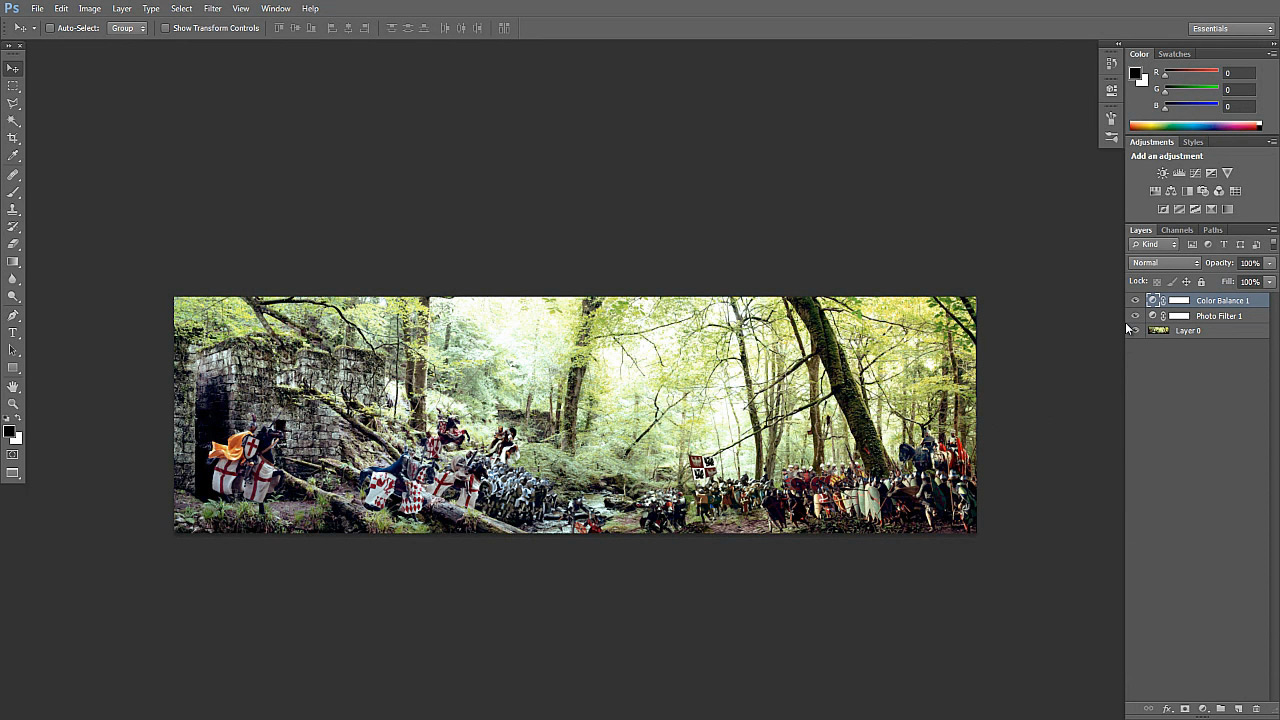Open the layer filter Kind dropdown
This screenshot has width=1280, height=720.
pyautogui.click(x=1154, y=245)
